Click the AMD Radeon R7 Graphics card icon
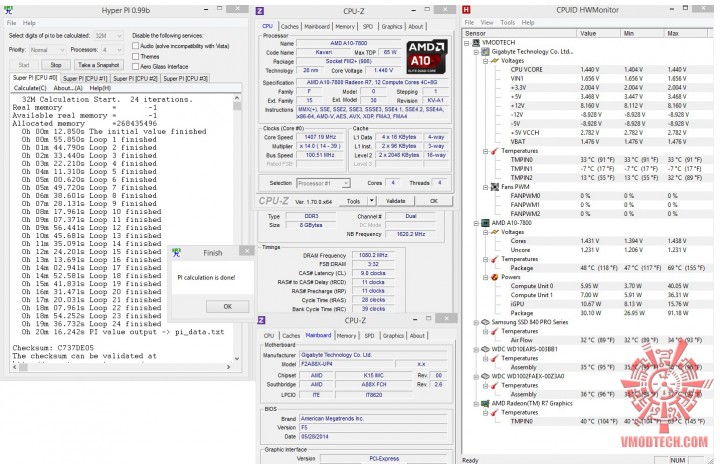 485,403
